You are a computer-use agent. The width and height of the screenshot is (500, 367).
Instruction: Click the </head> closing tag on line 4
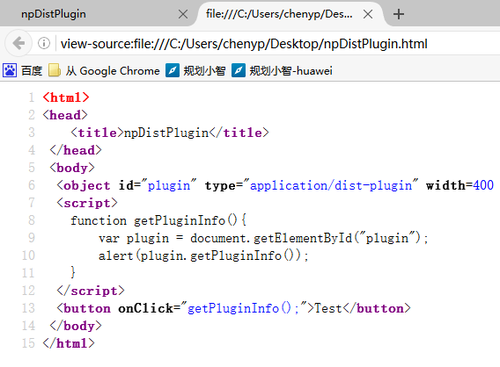coord(76,150)
